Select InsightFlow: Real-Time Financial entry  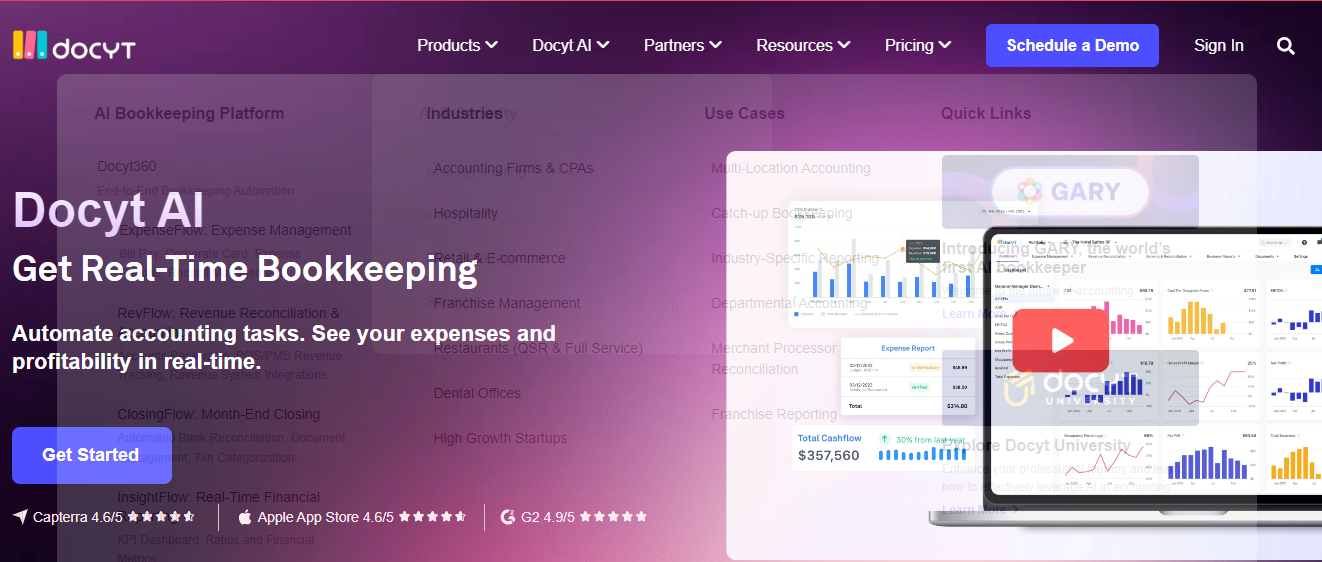(x=218, y=497)
